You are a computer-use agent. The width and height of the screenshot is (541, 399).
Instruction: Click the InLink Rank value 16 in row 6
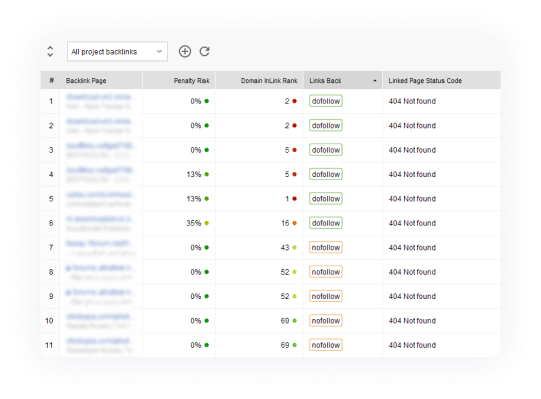coord(285,223)
